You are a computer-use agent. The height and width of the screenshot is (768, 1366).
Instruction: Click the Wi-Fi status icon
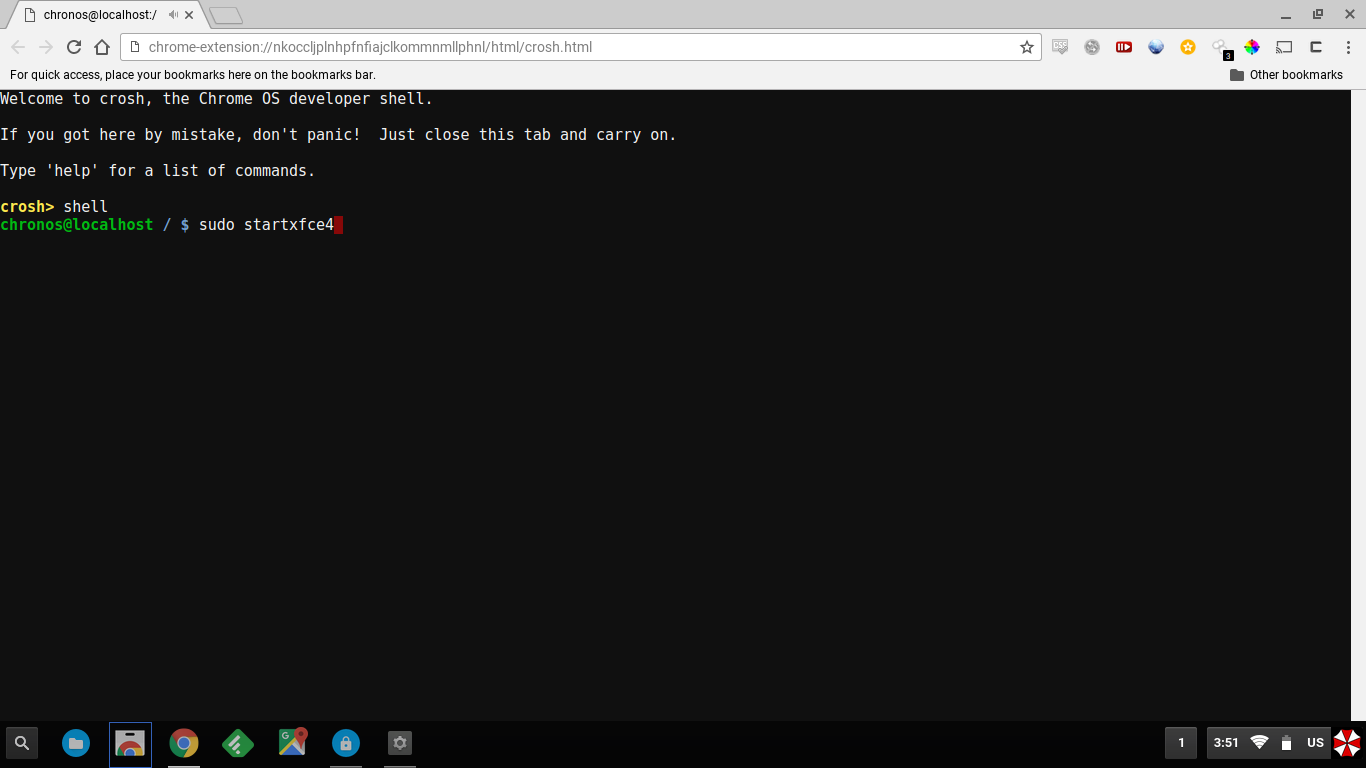(x=1259, y=743)
